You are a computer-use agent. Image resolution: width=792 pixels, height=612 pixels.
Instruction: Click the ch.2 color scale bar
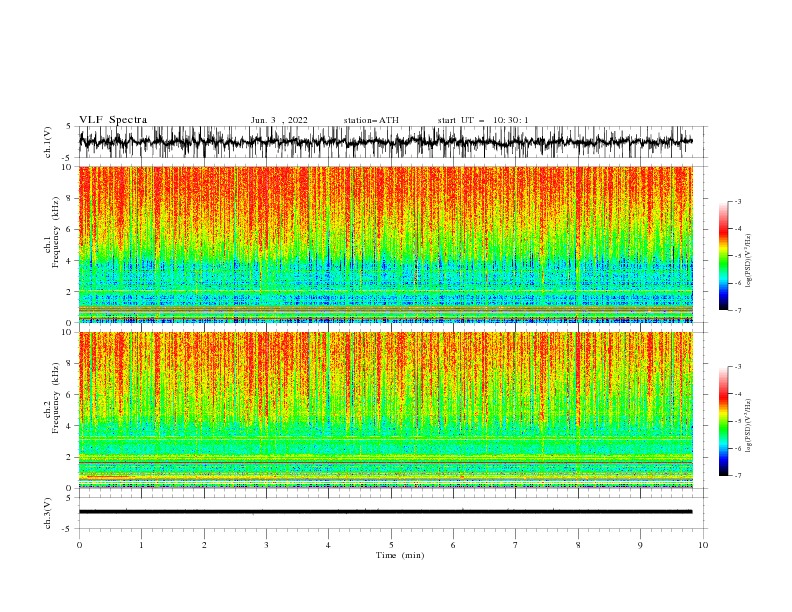click(x=723, y=421)
